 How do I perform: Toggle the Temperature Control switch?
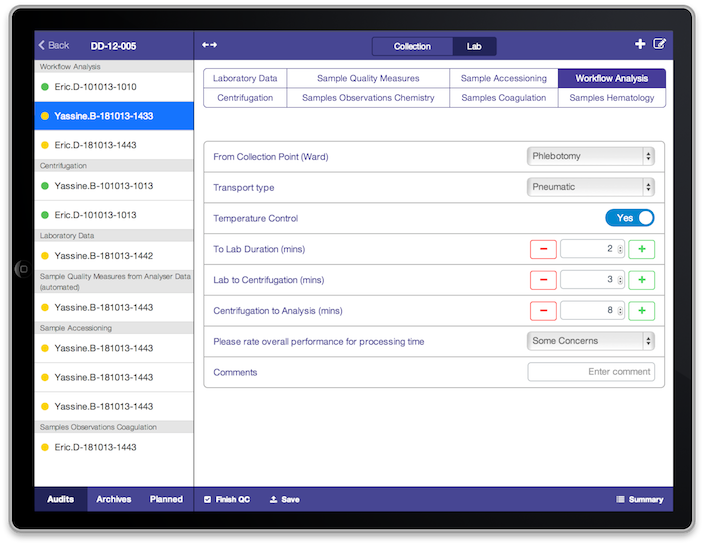629,218
